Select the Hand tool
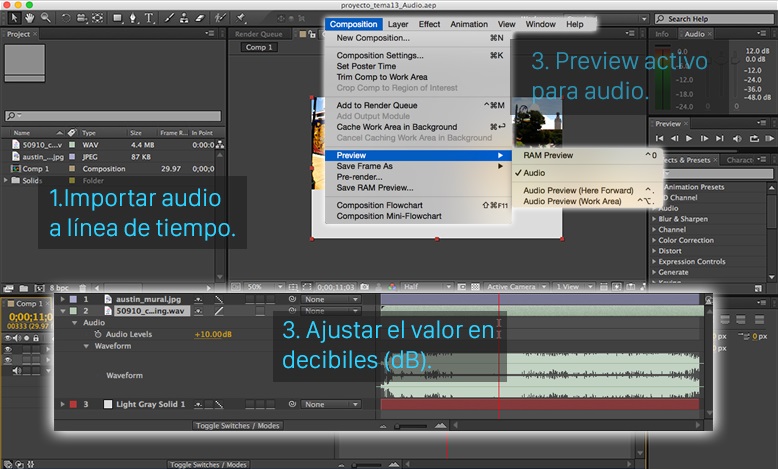 [30, 18]
